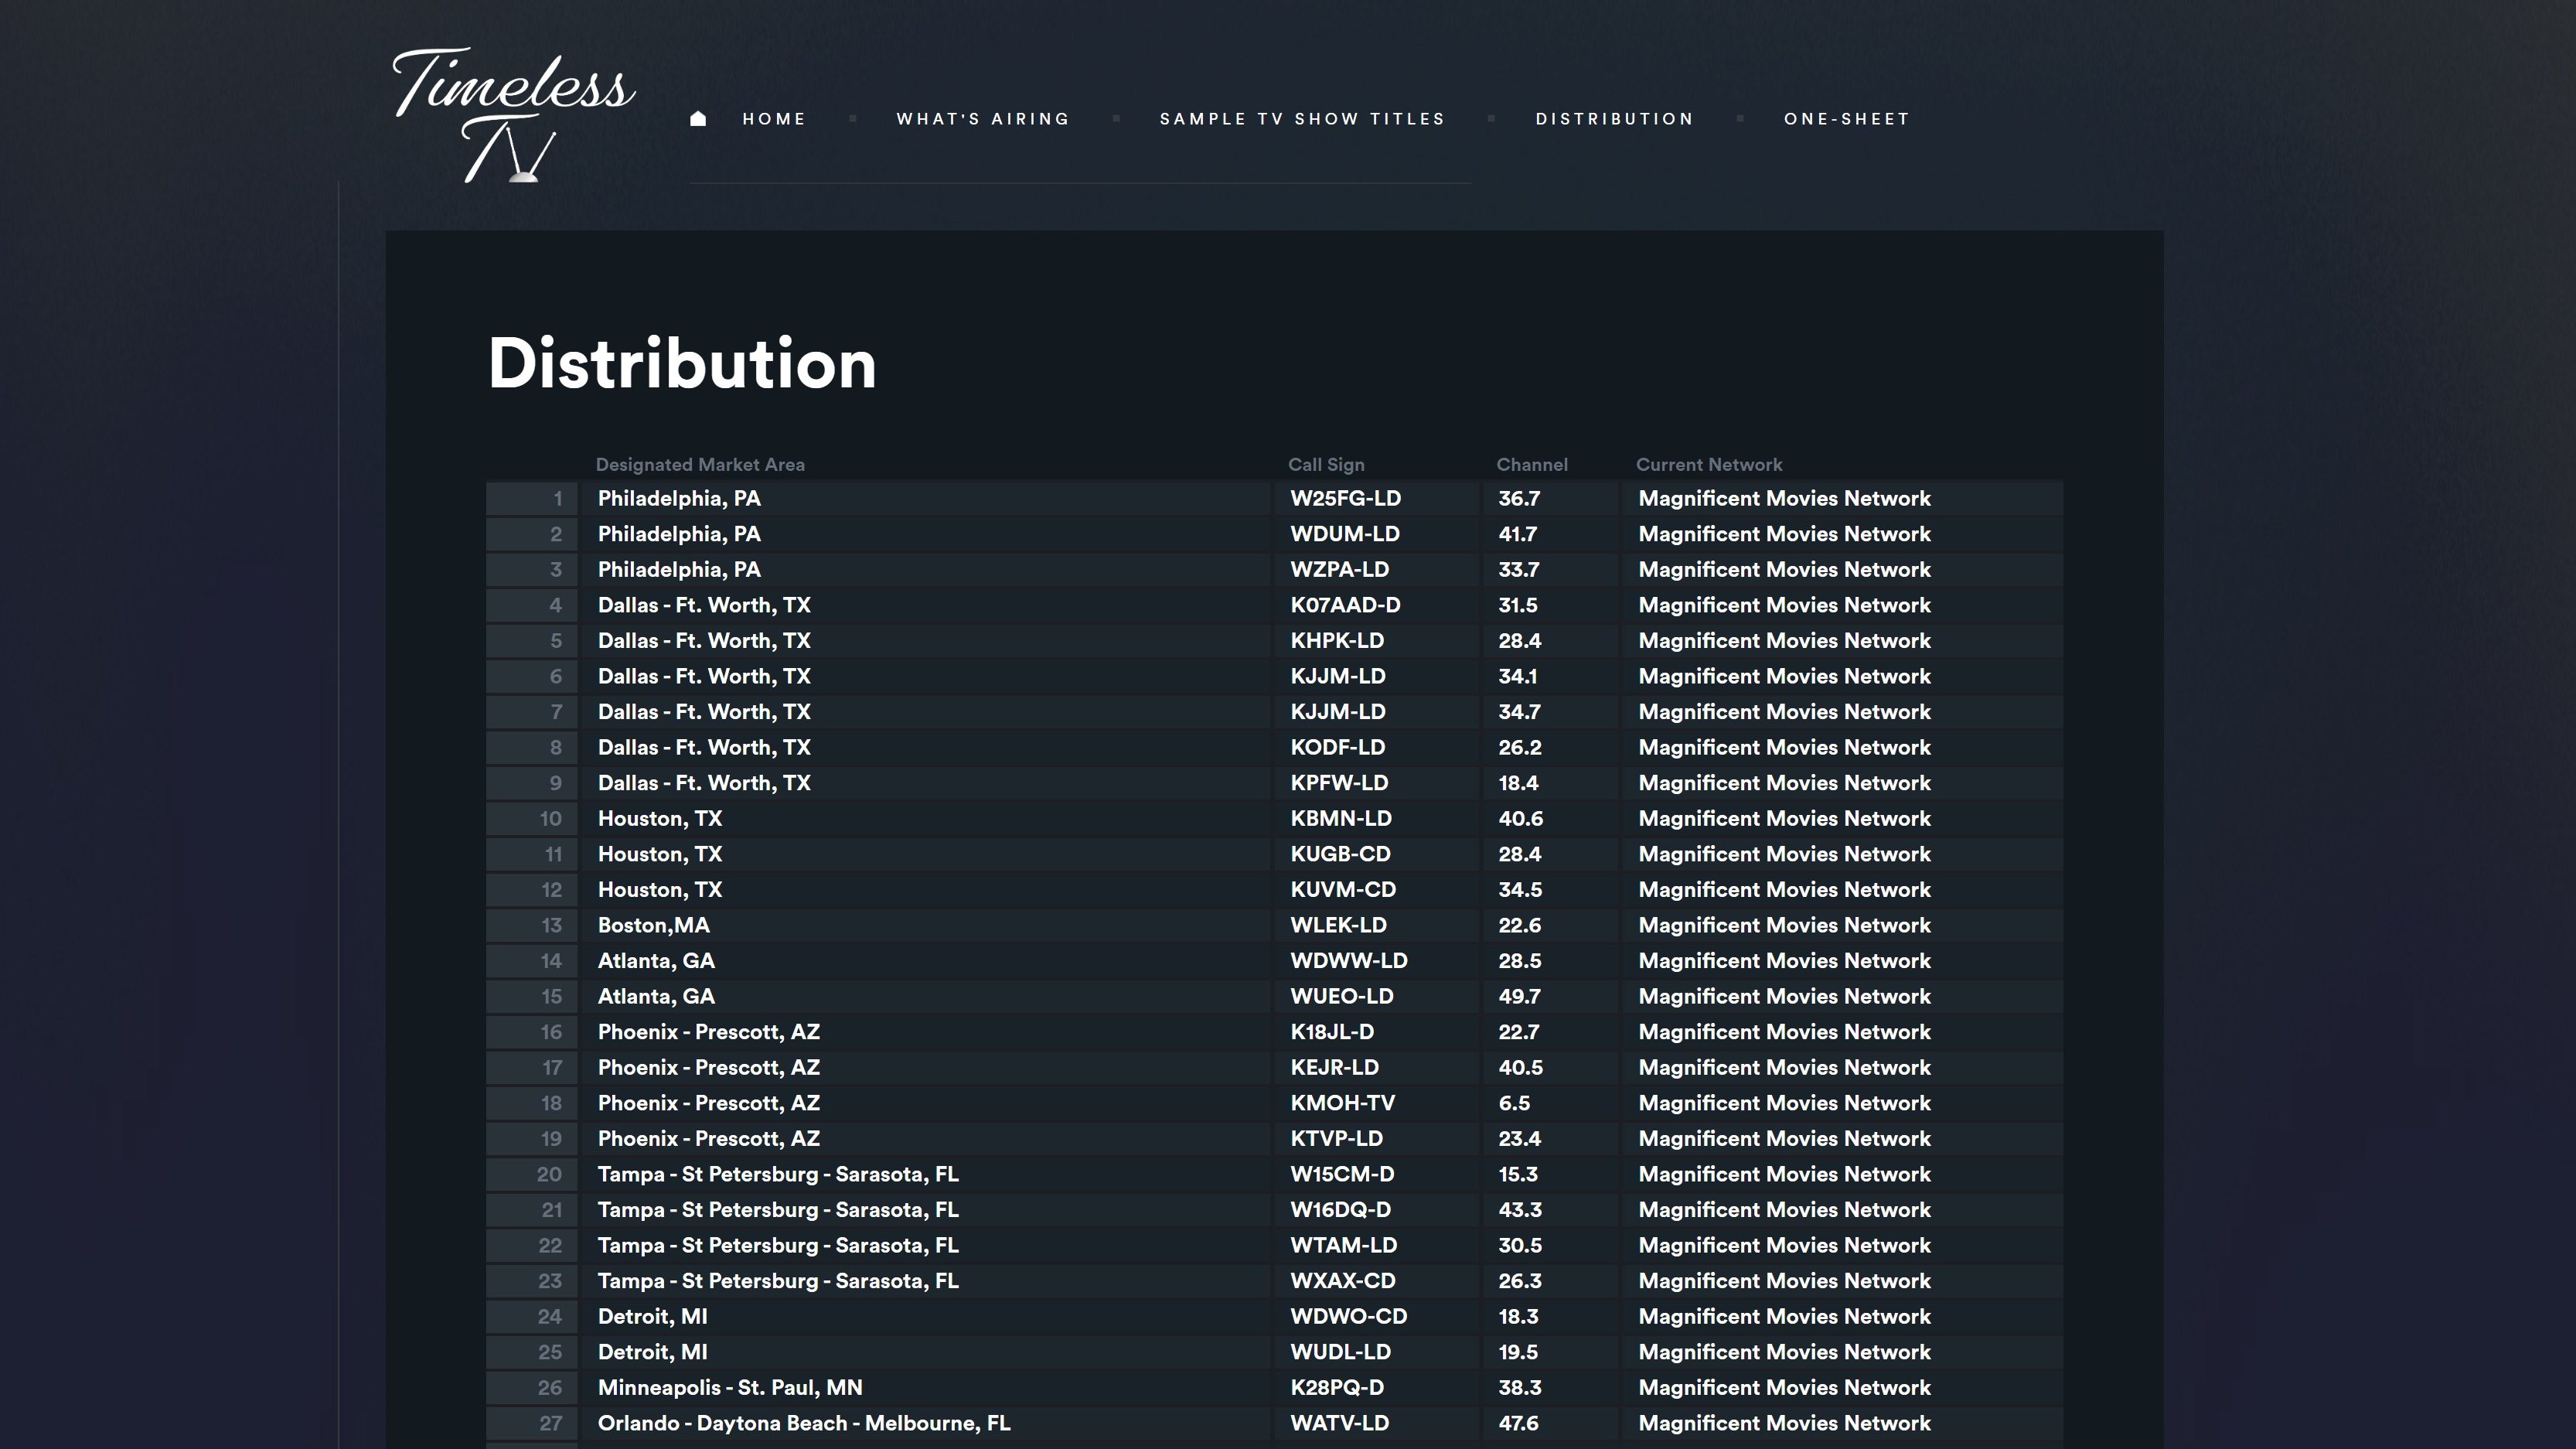Select call sign KPFW-LD
The width and height of the screenshot is (2576, 1449).
point(1339,783)
